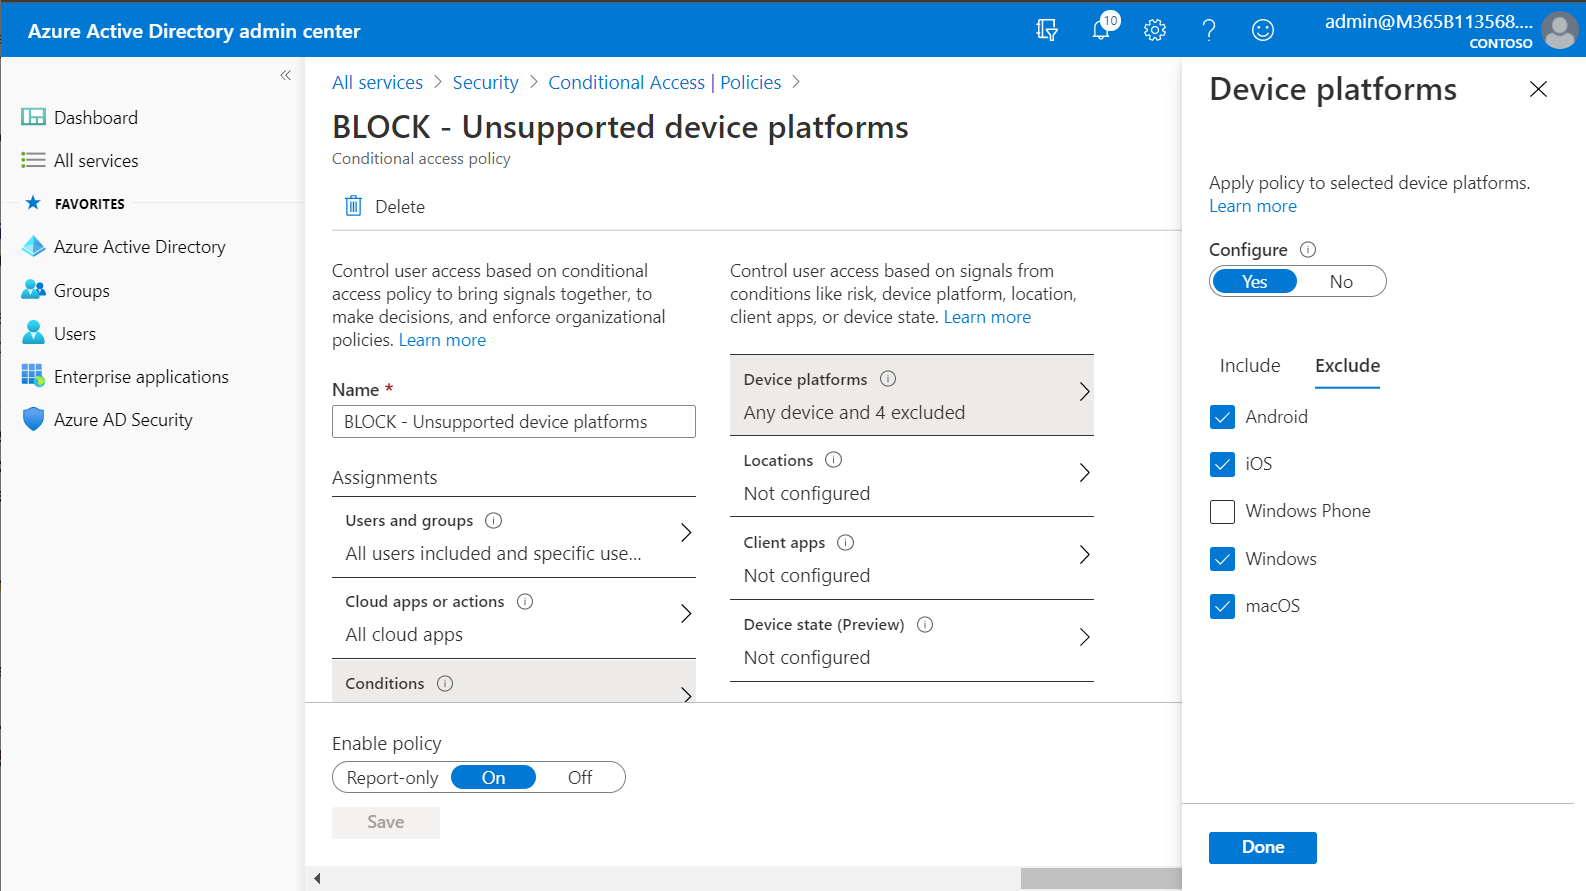Screen dimensions: 1586x891
Task: Show info tooltip for Users and groups
Action: tap(494, 520)
